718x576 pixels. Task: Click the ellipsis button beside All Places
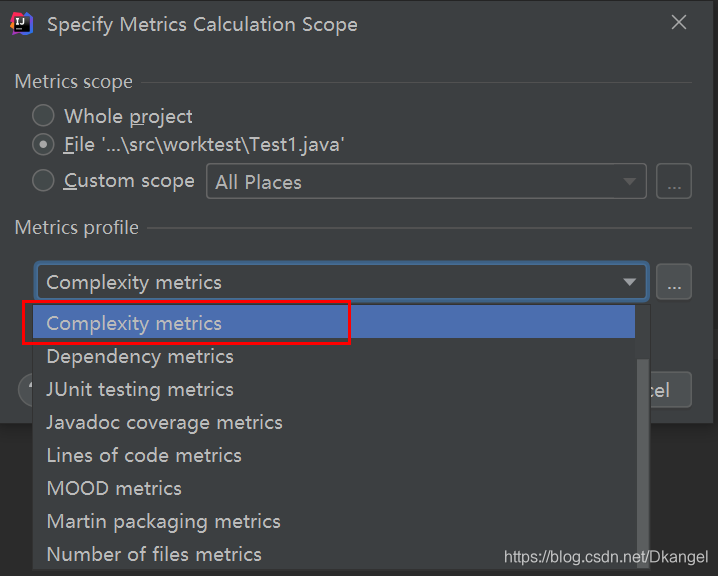coord(674,182)
